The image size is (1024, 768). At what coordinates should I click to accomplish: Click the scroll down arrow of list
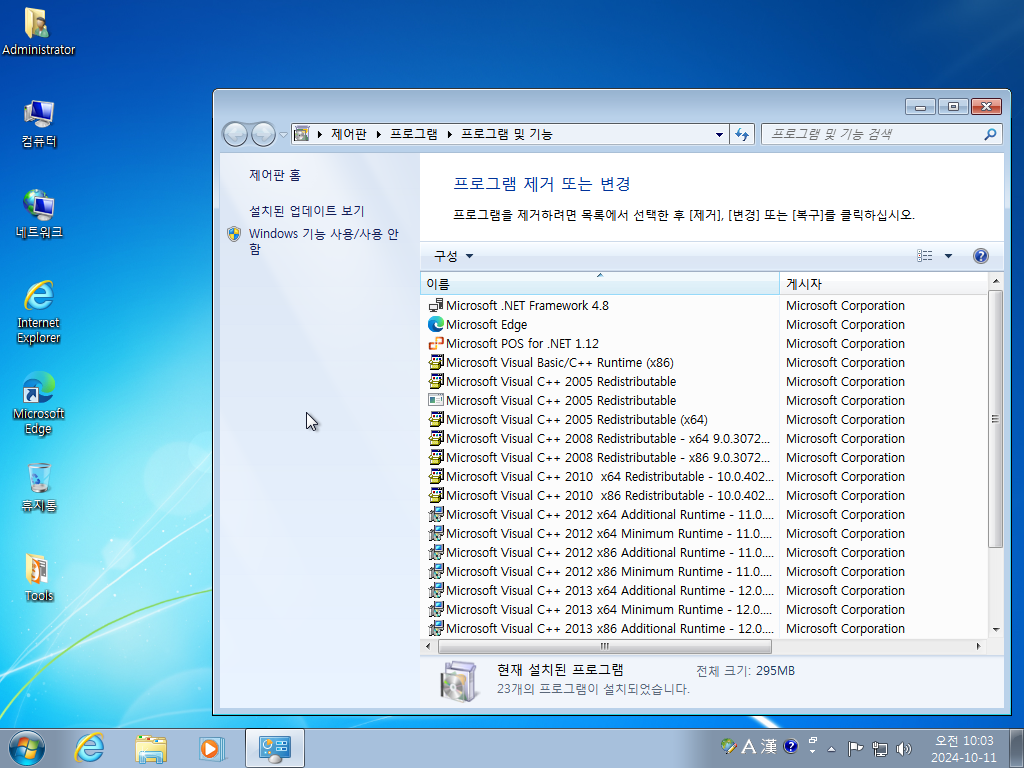(996, 630)
